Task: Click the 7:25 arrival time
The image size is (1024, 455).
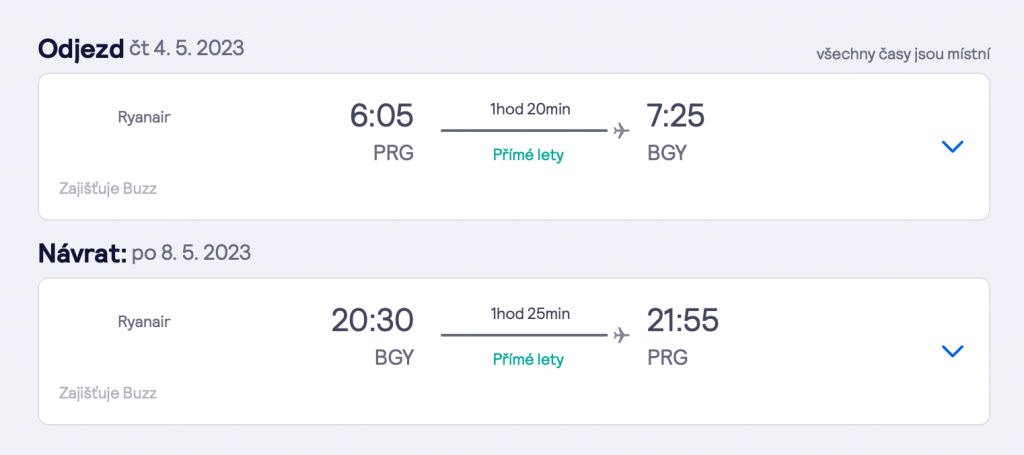Action: tap(676, 116)
